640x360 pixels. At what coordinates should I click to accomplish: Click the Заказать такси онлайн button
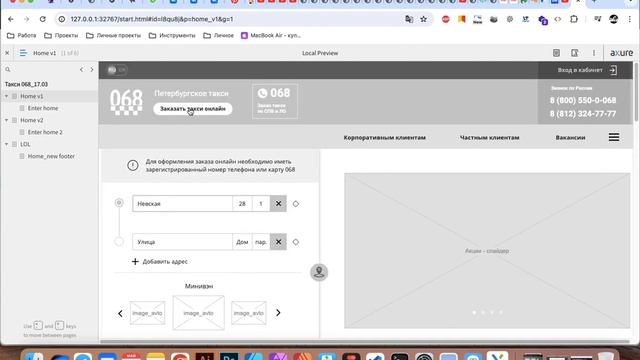coord(193,109)
